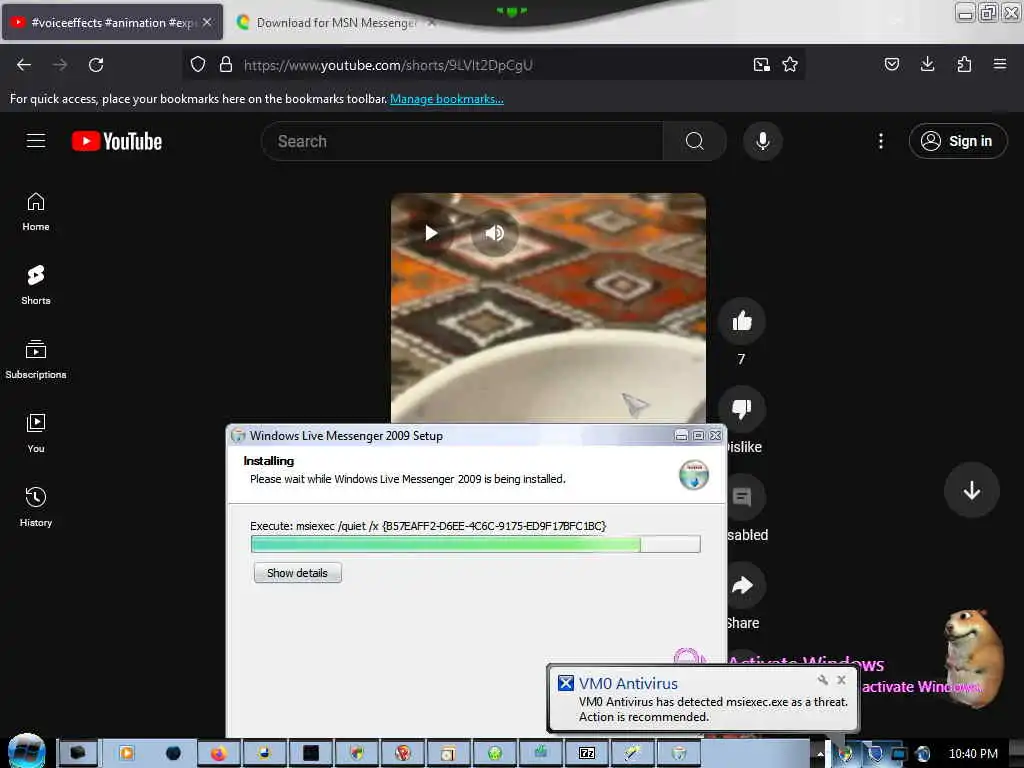Open 7-Zip from the taskbar
The width and height of the screenshot is (1024, 768).
(x=586, y=753)
